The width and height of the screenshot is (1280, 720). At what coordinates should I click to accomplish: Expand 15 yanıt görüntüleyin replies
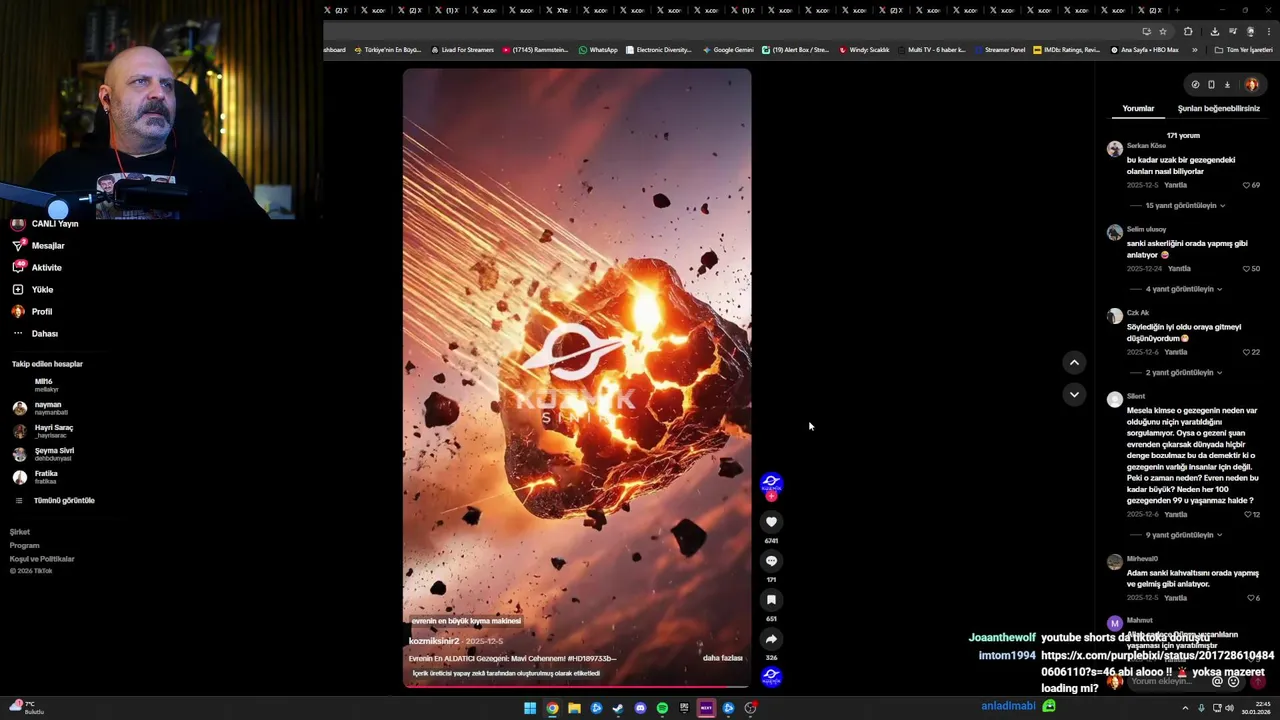point(1185,206)
